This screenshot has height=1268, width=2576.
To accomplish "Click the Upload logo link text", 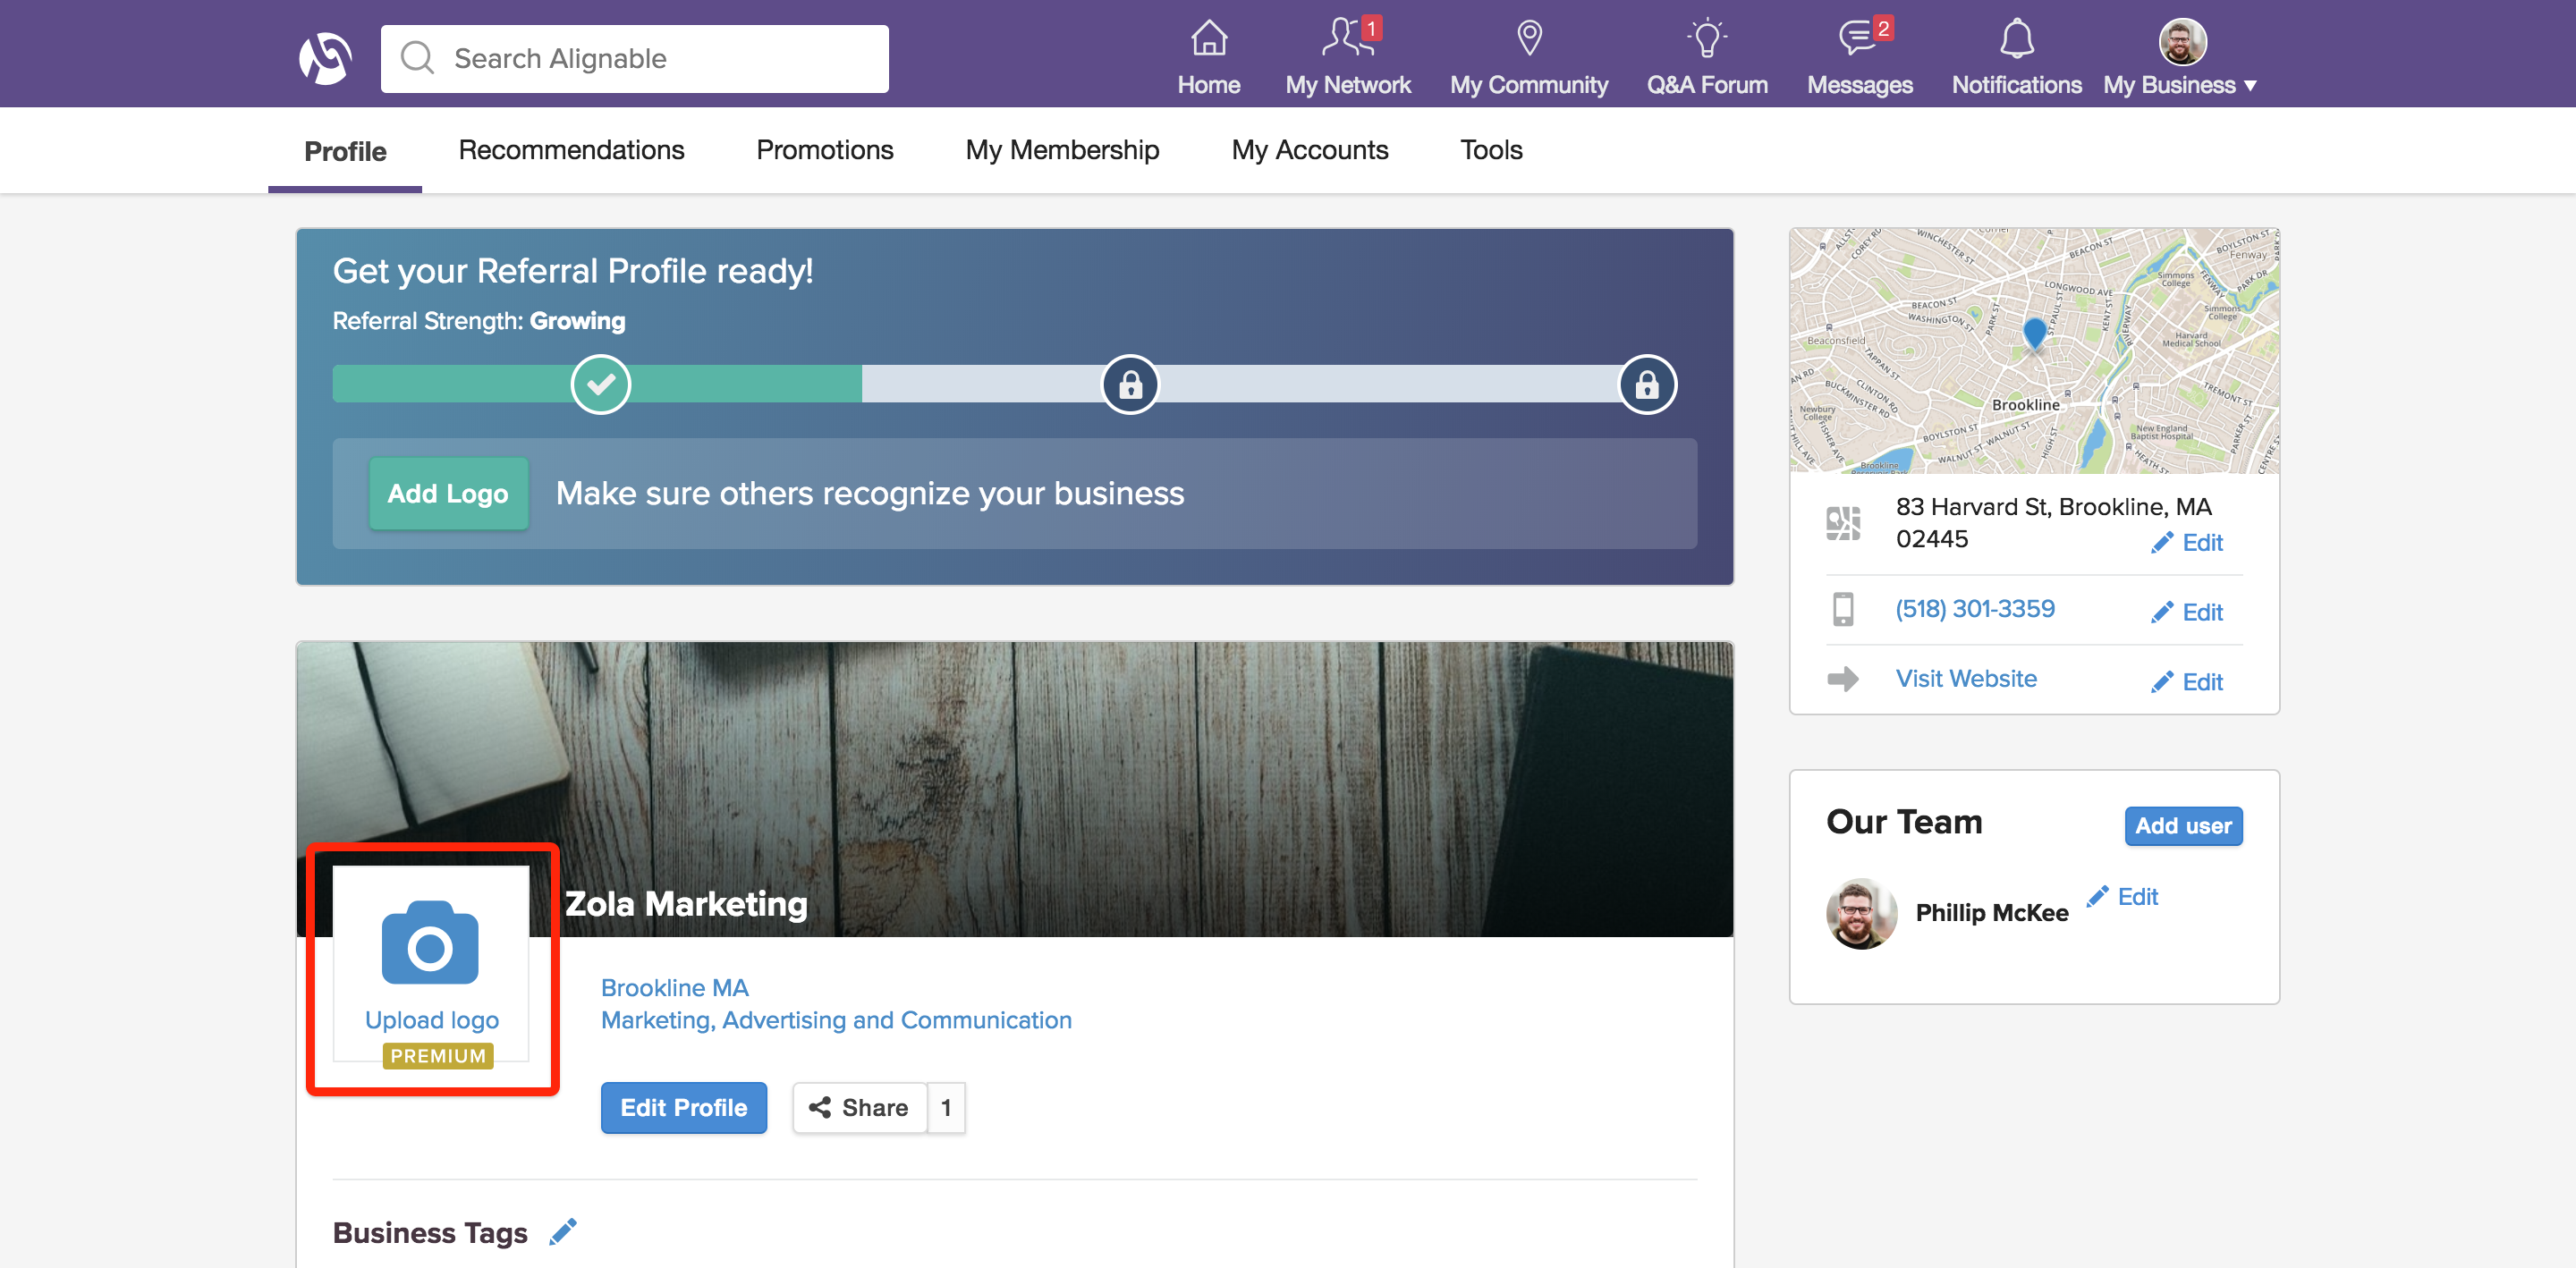I will (x=431, y=1020).
